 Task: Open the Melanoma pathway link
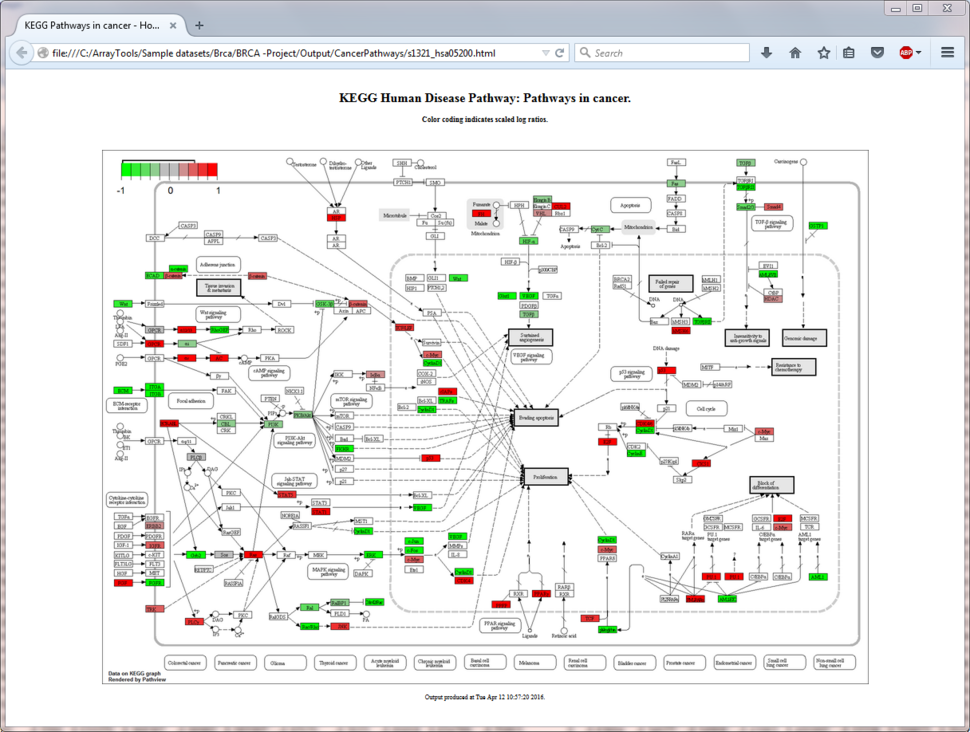[x=534, y=662]
